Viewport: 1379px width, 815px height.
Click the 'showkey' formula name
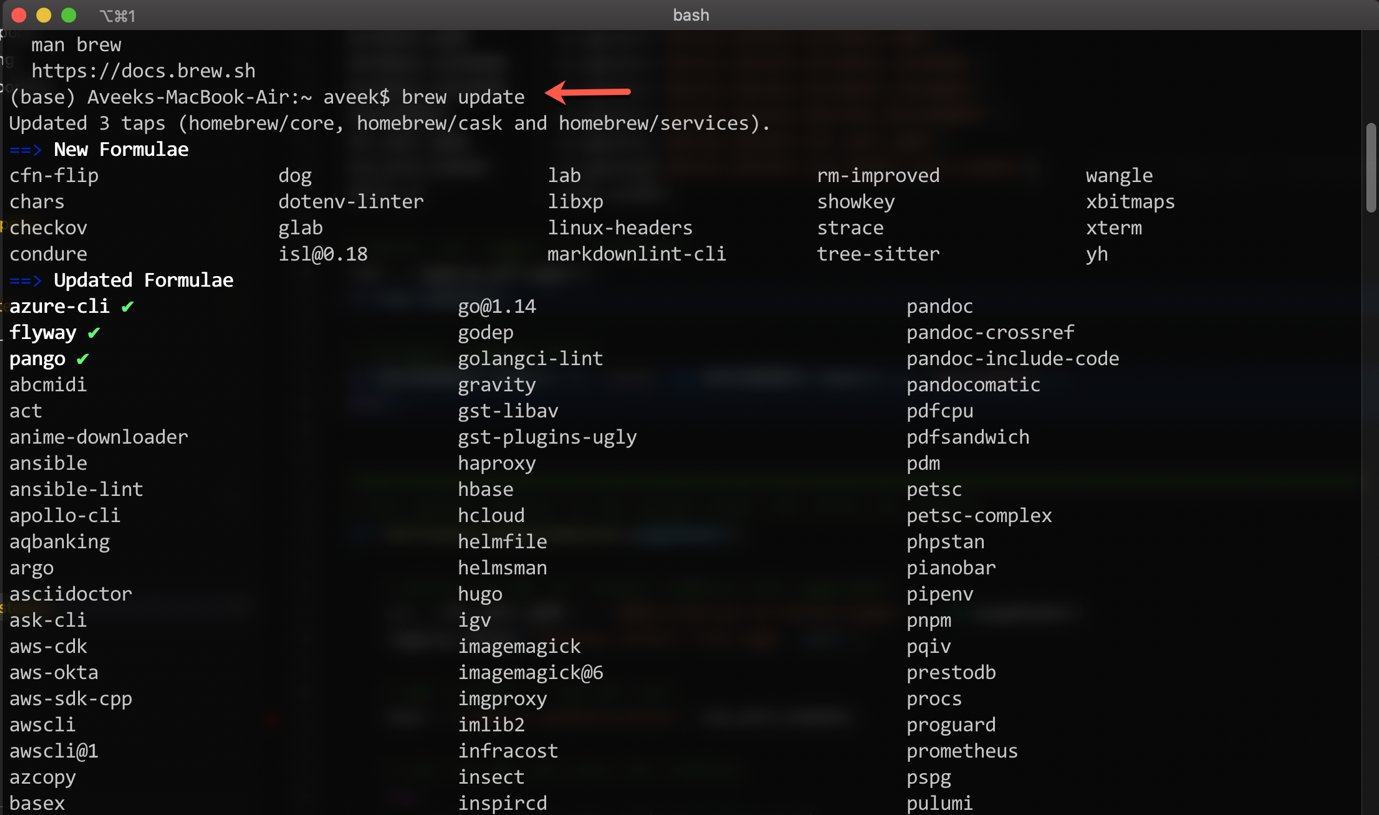coord(856,201)
